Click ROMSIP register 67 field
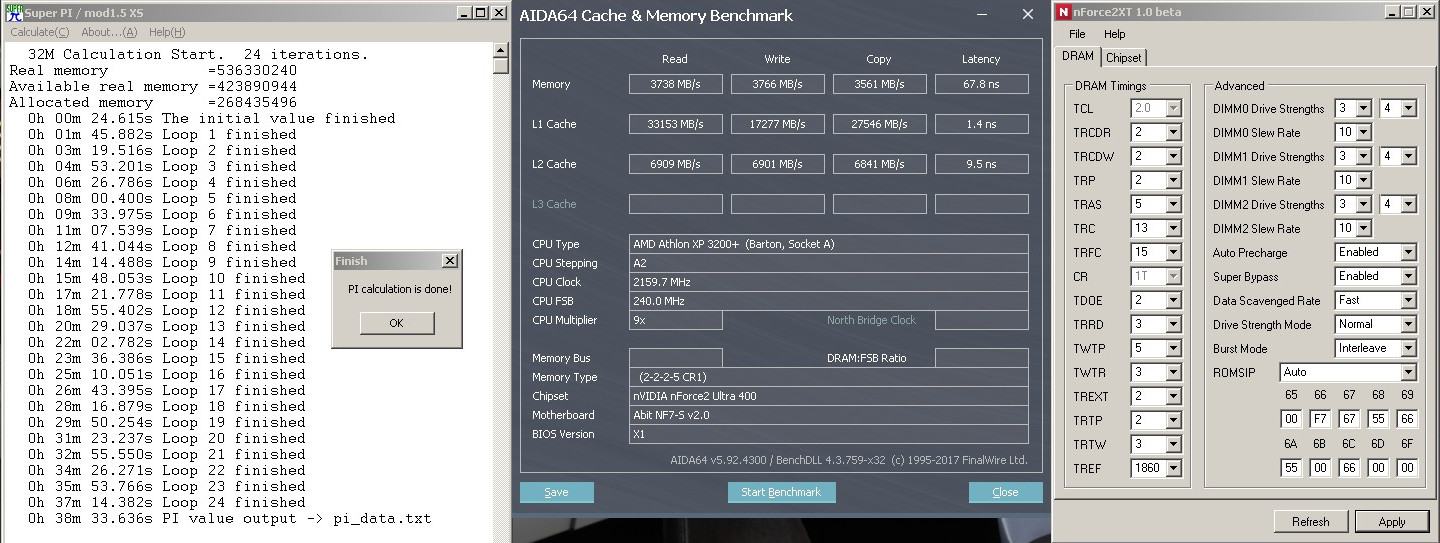This screenshot has height=543, width=1440. 1349,419
